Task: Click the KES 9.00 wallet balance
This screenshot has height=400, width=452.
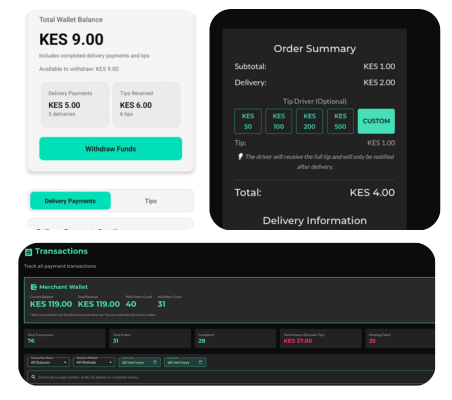Action: pos(71,39)
